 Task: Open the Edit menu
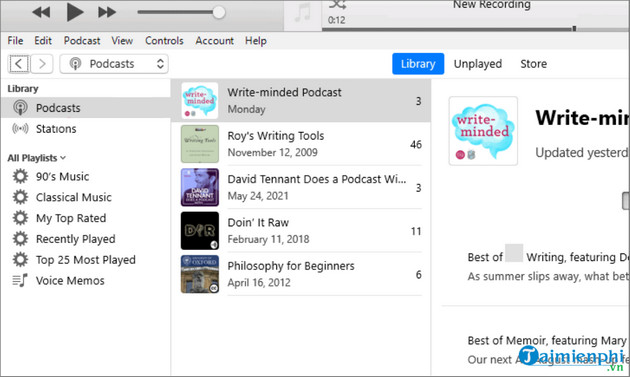click(43, 41)
